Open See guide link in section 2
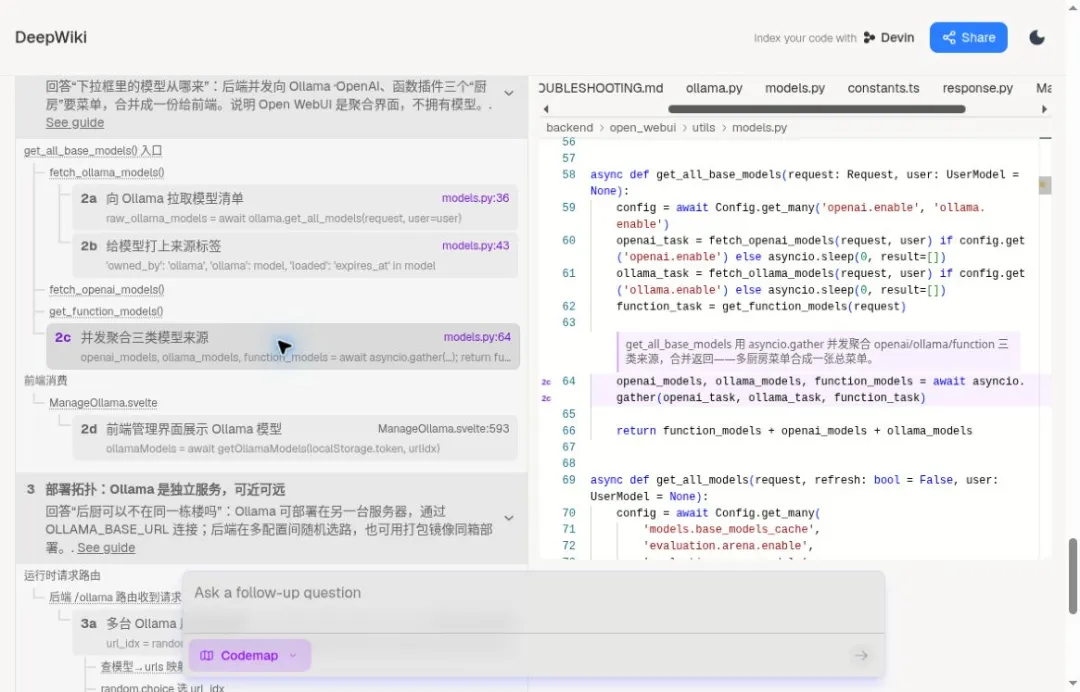 pos(75,123)
